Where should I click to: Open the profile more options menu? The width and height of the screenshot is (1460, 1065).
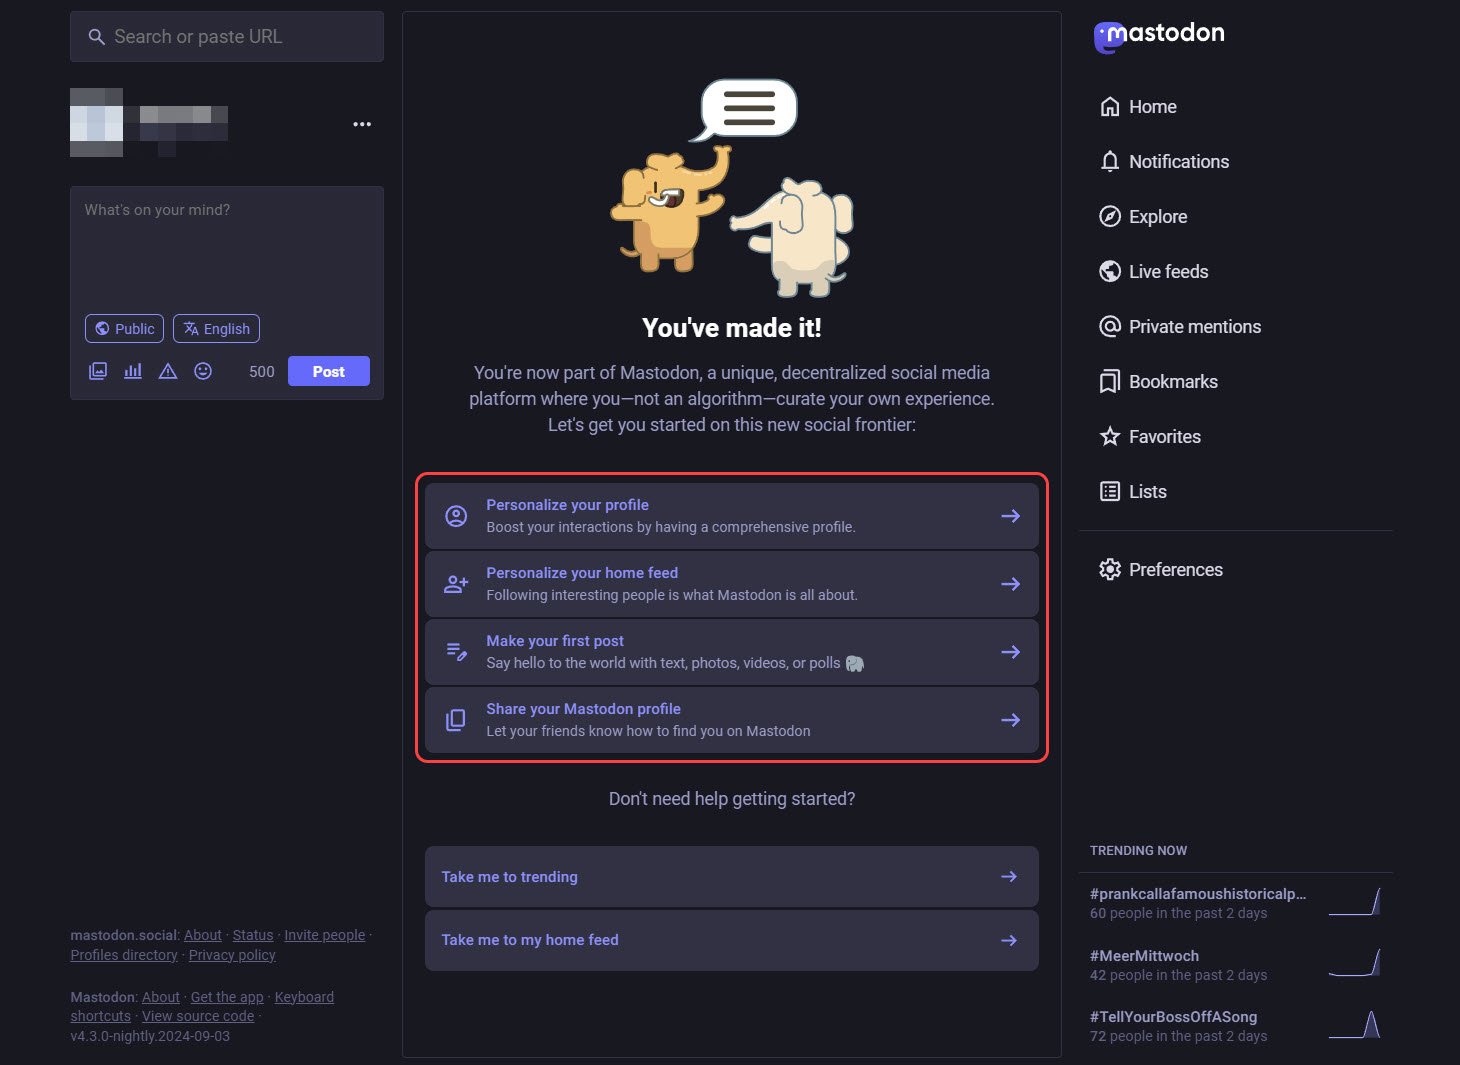pyautogui.click(x=362, y=123)
